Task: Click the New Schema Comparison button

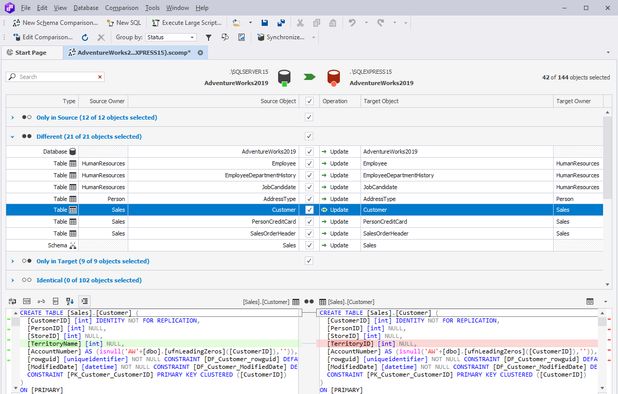Action: click(55, 23)
